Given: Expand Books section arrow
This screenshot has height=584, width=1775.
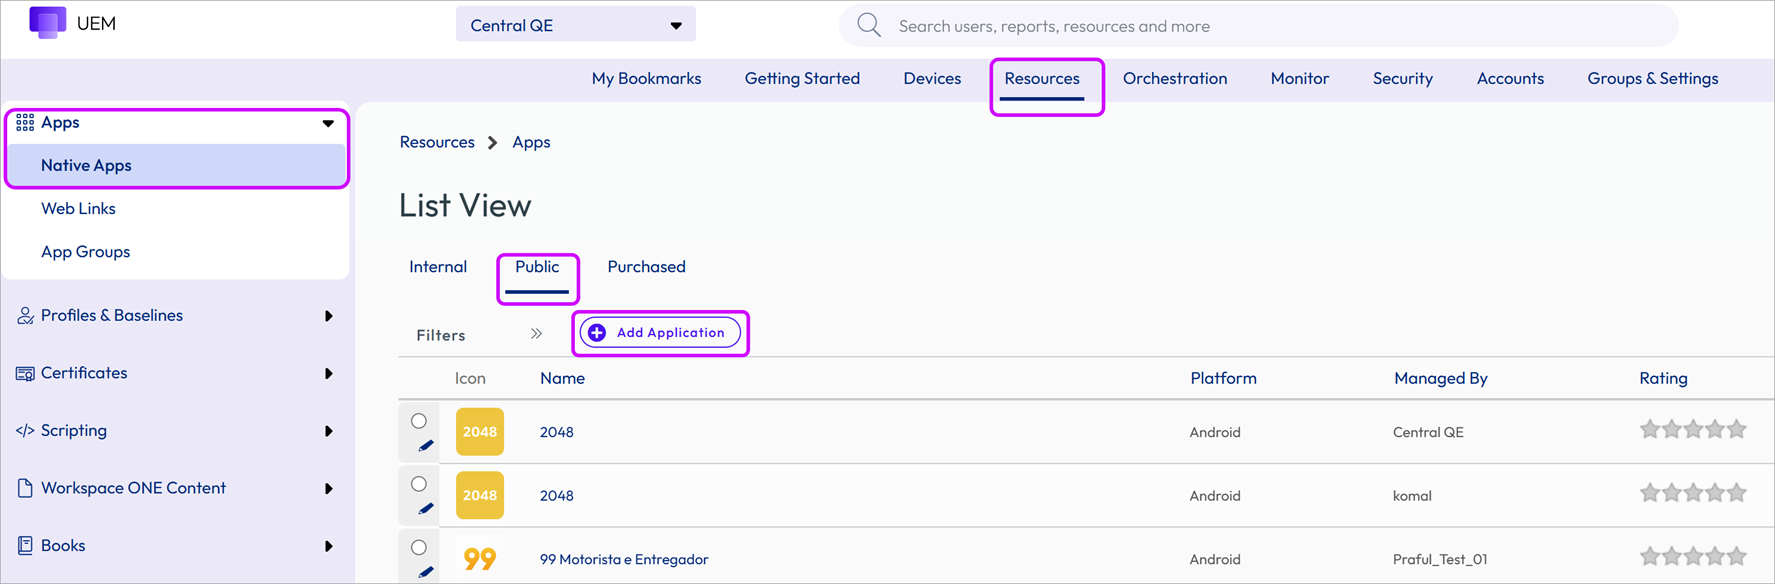Looking at the screenshot, I should pyautogui.click(x=328, y=546).
